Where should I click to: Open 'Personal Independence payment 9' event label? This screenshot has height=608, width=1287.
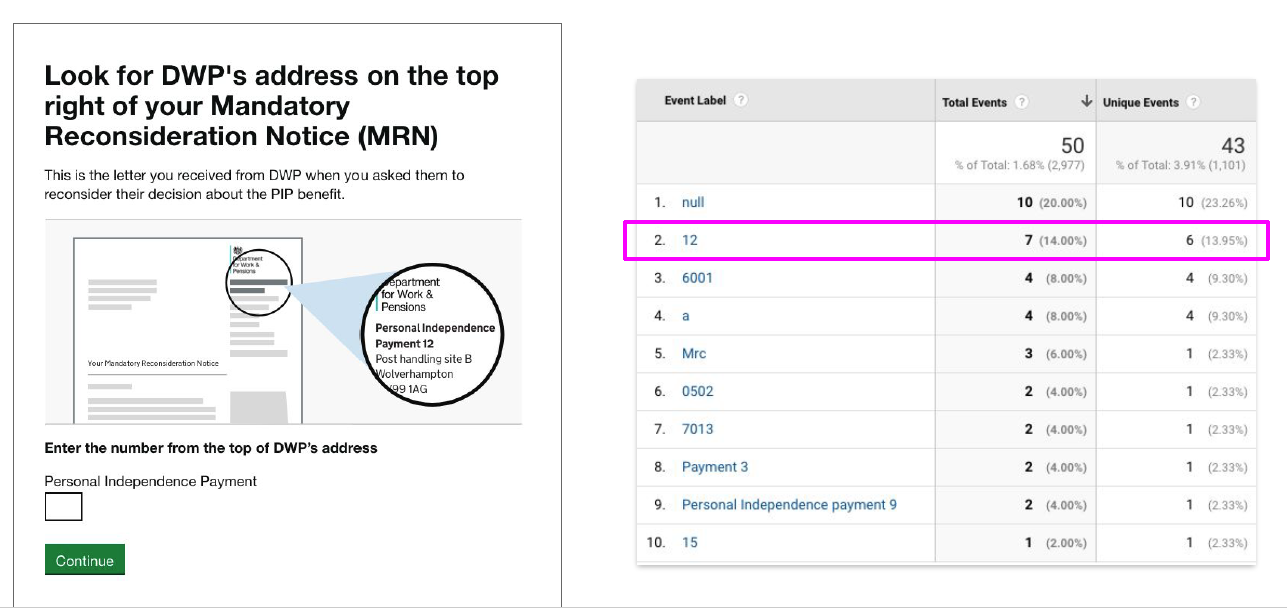[789, 504]
